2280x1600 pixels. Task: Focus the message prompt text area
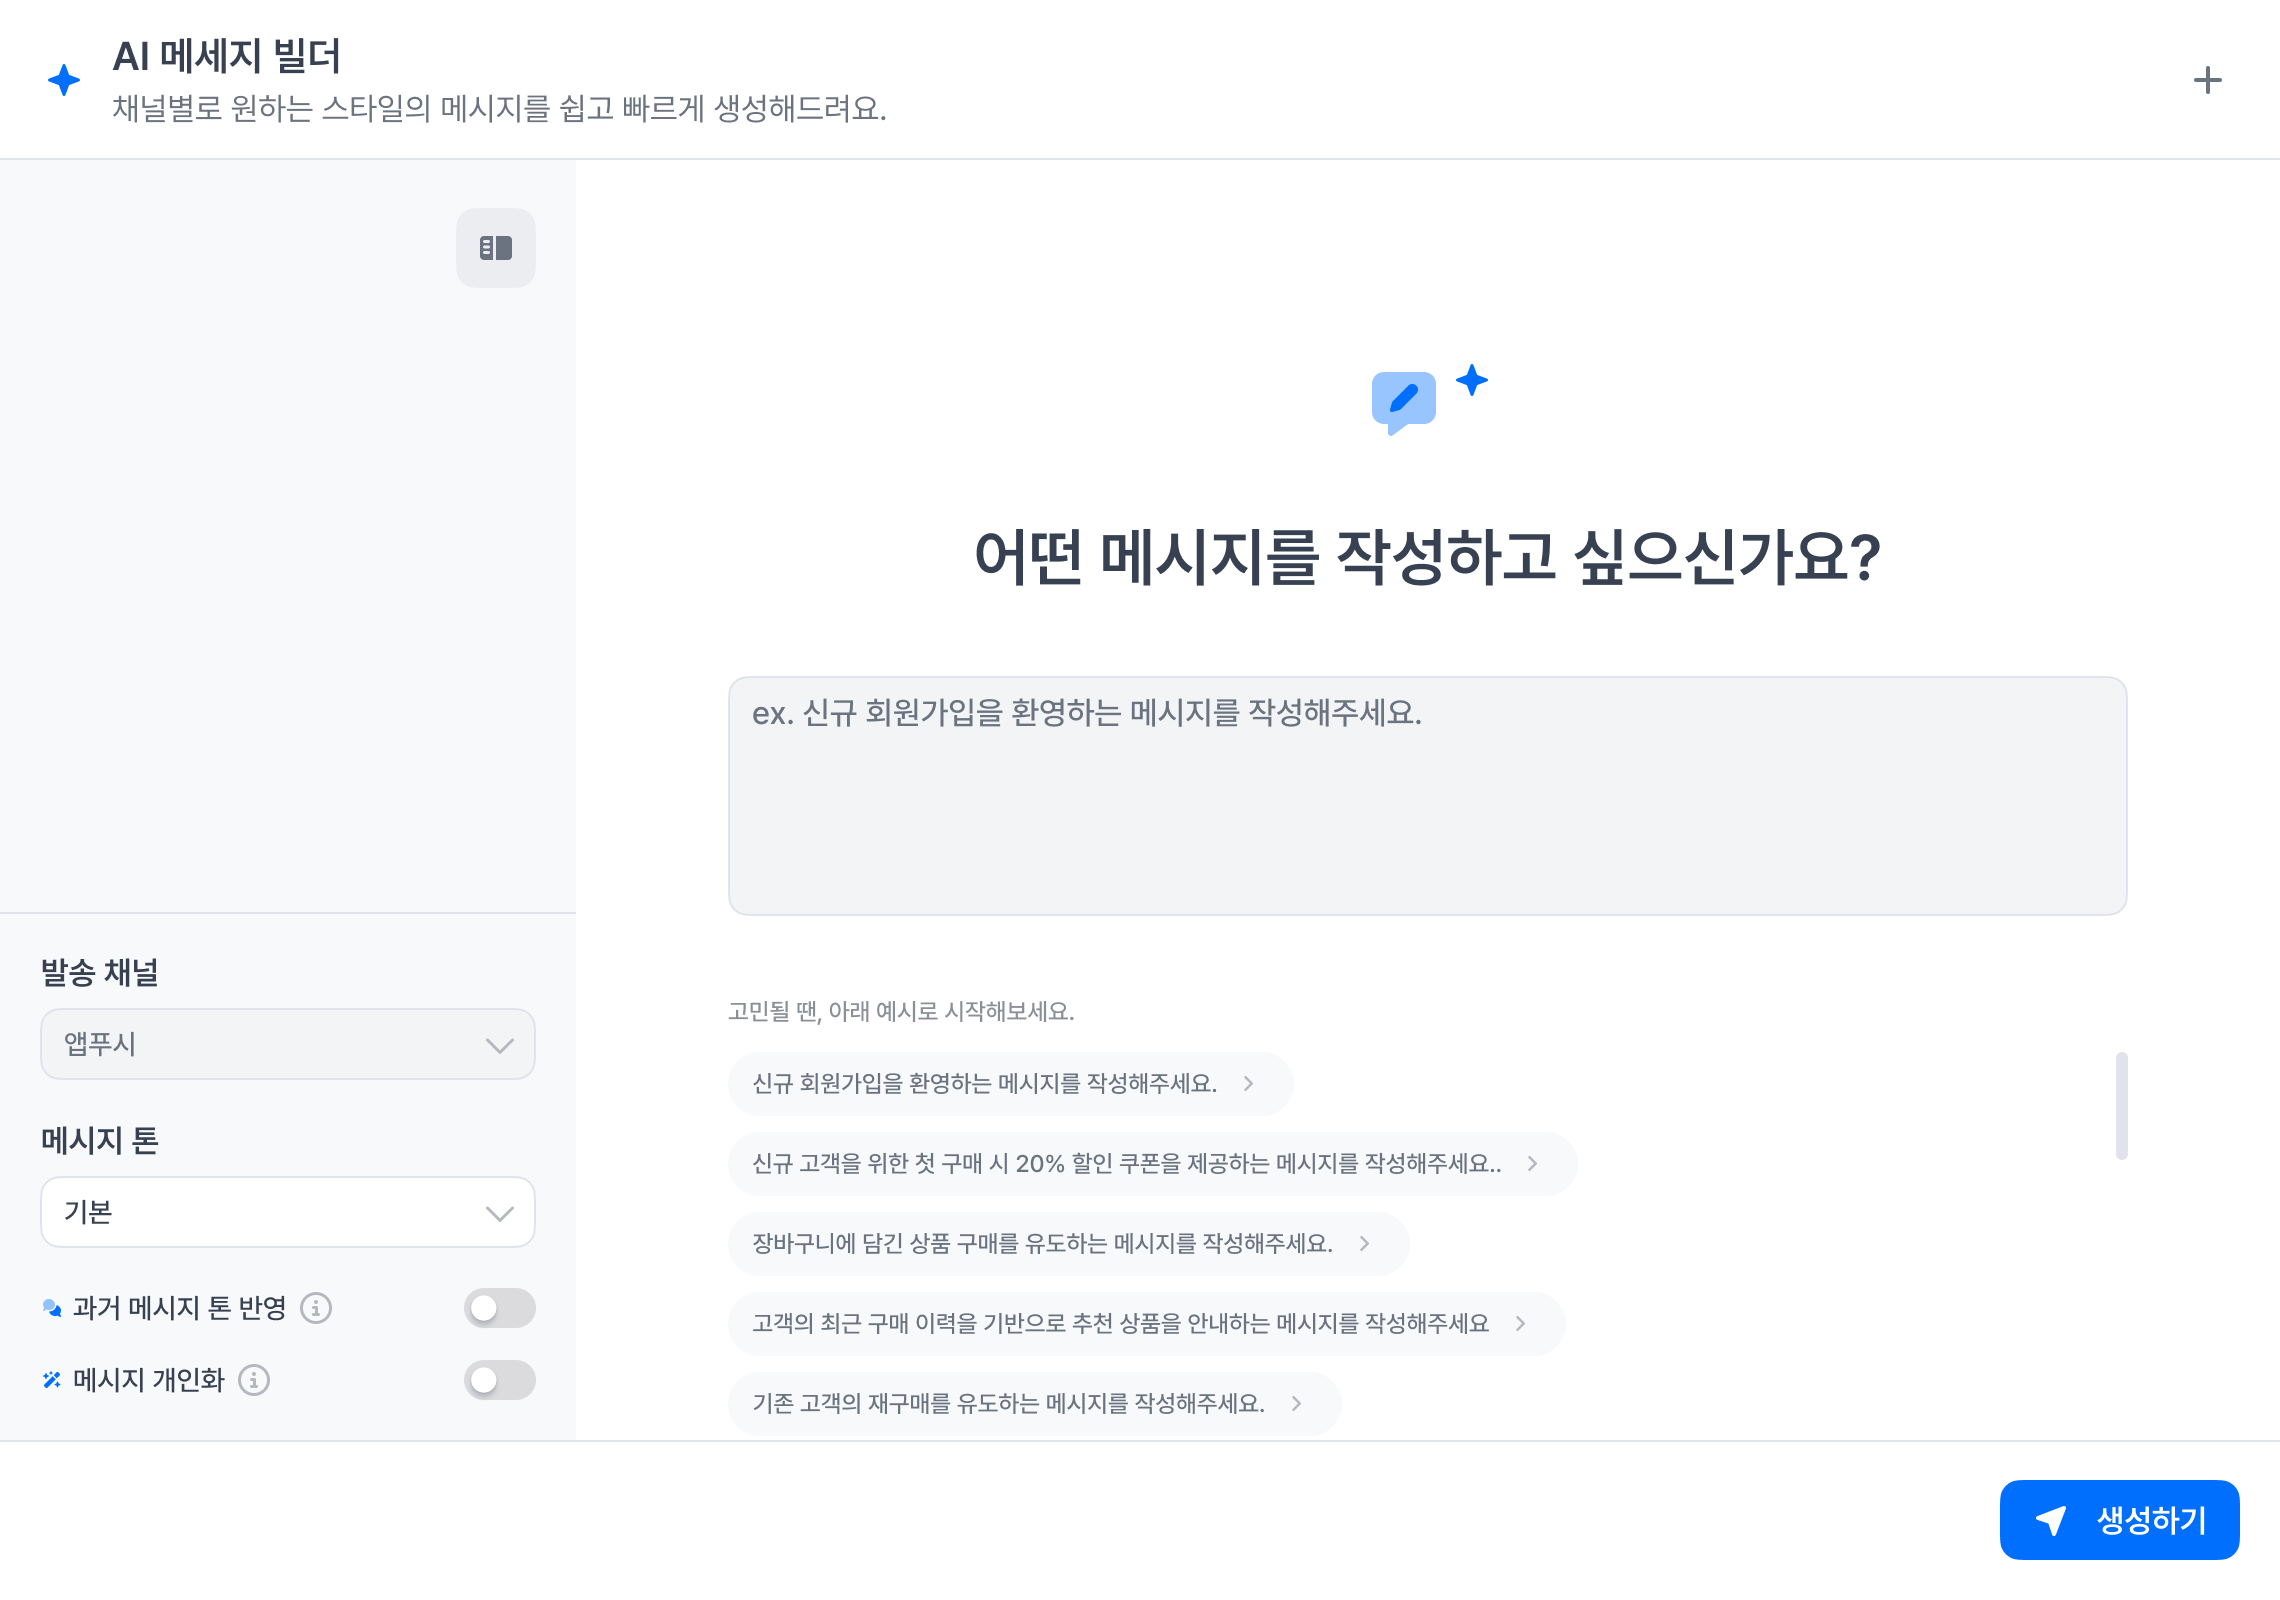[1427, 796]
